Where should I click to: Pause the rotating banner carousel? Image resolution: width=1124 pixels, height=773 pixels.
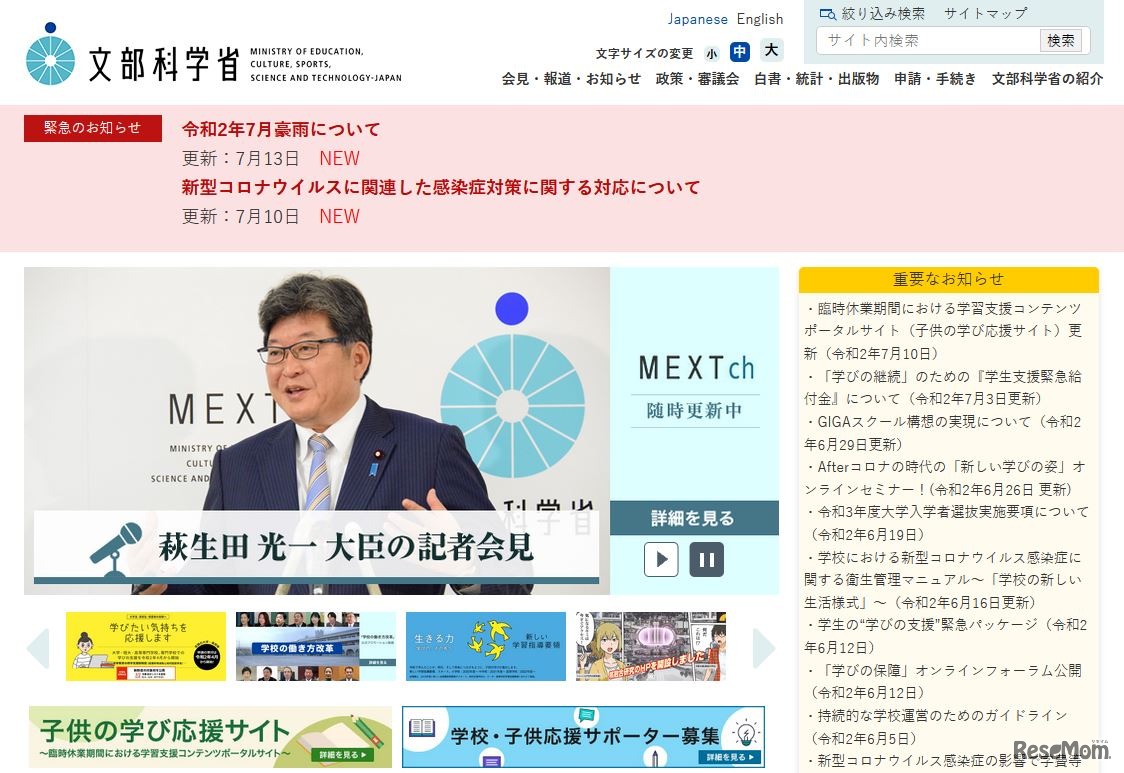click(707, 559)
